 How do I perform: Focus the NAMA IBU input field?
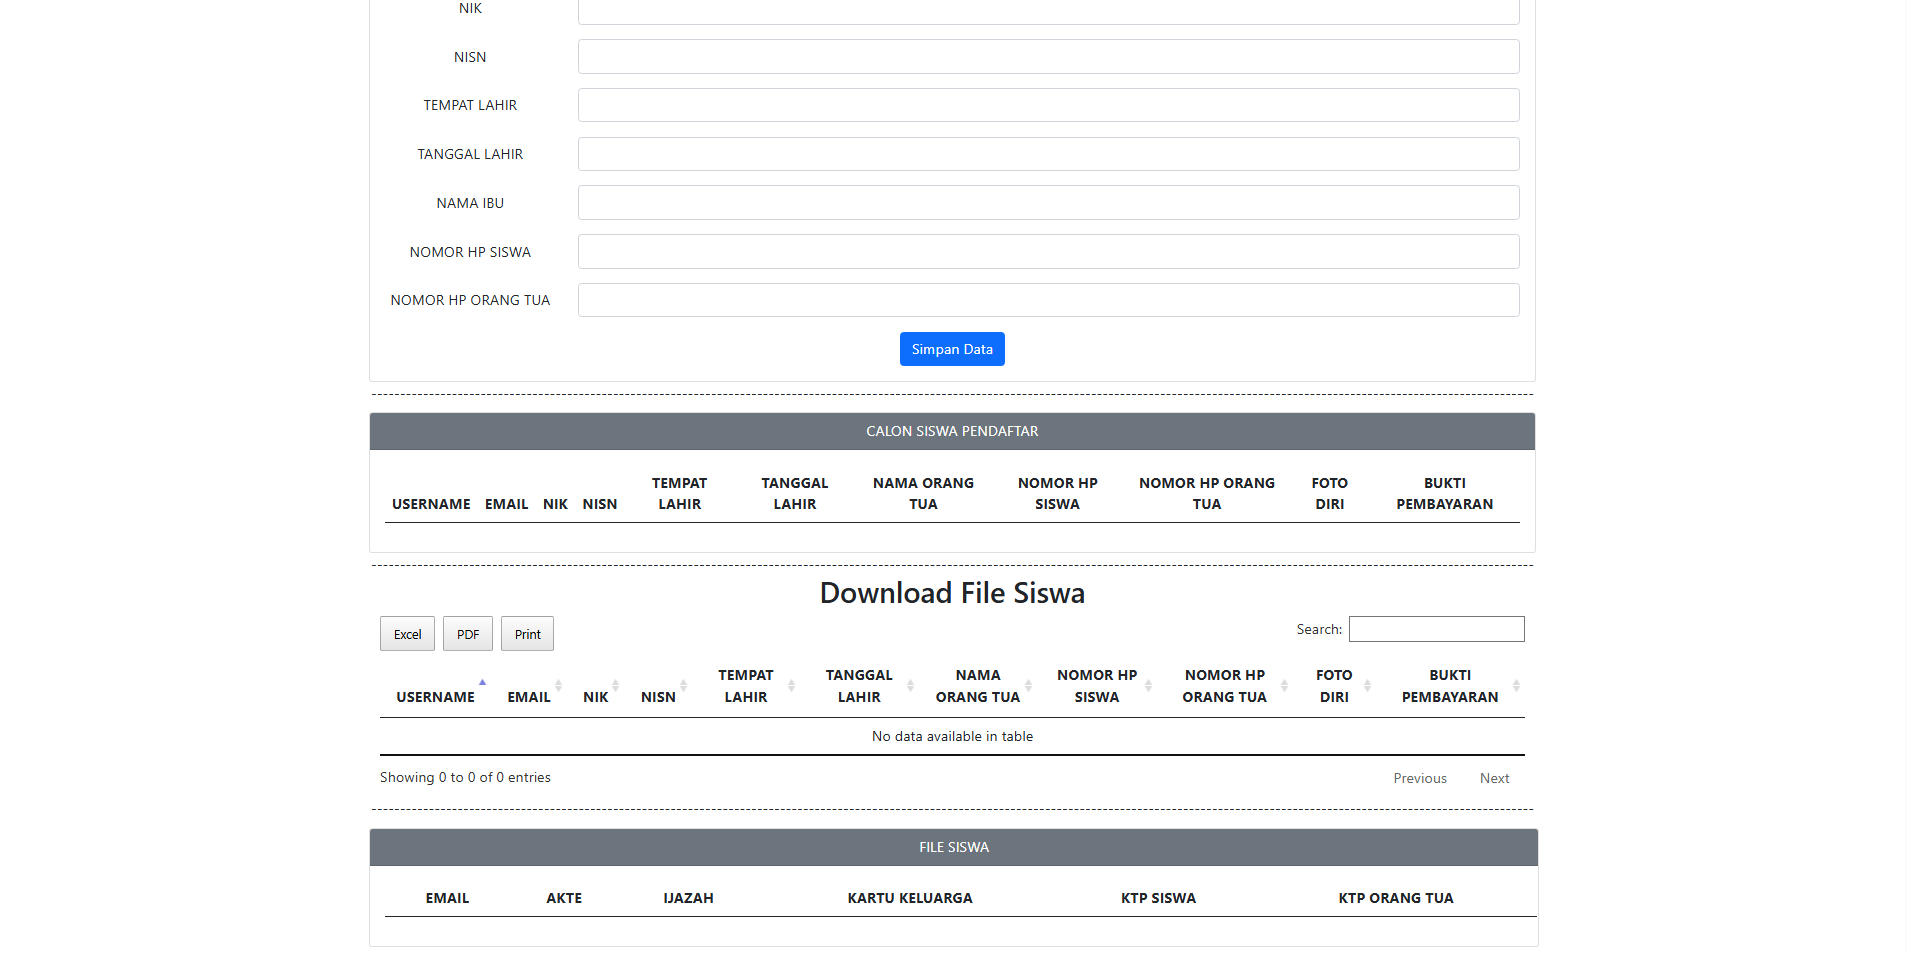tap(1048, 203)
